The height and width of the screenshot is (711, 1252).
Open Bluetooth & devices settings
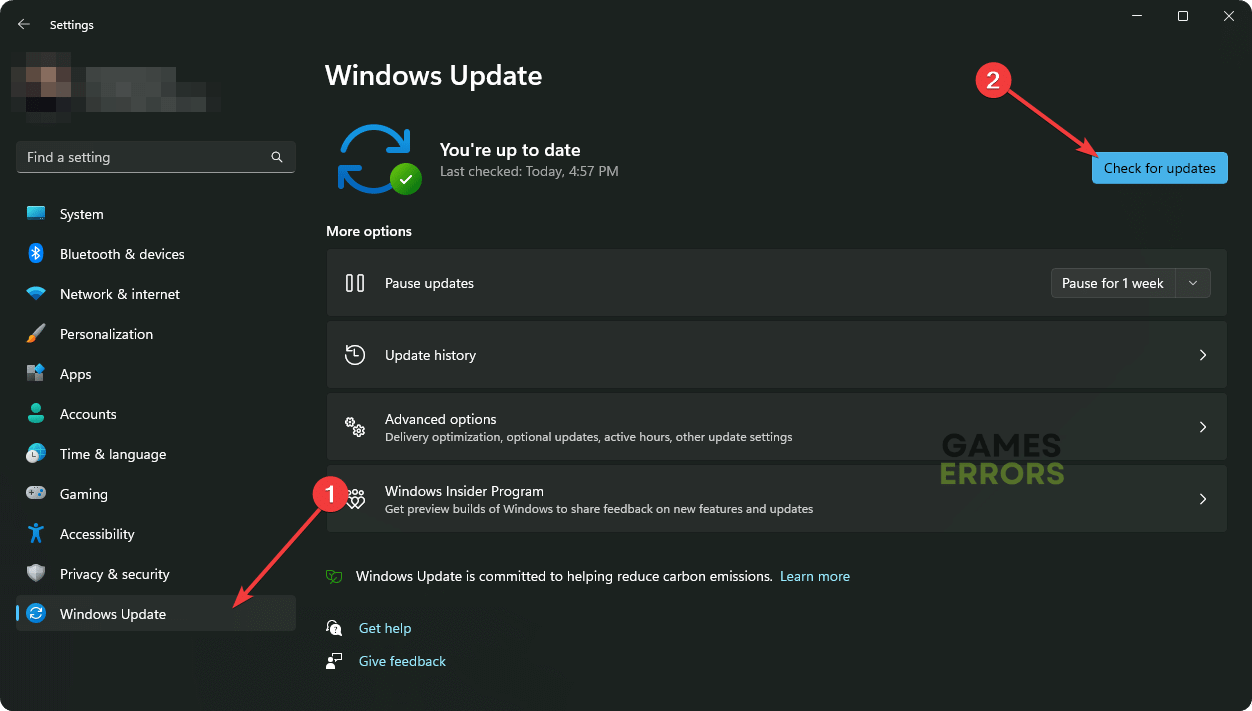pos(156,254)
